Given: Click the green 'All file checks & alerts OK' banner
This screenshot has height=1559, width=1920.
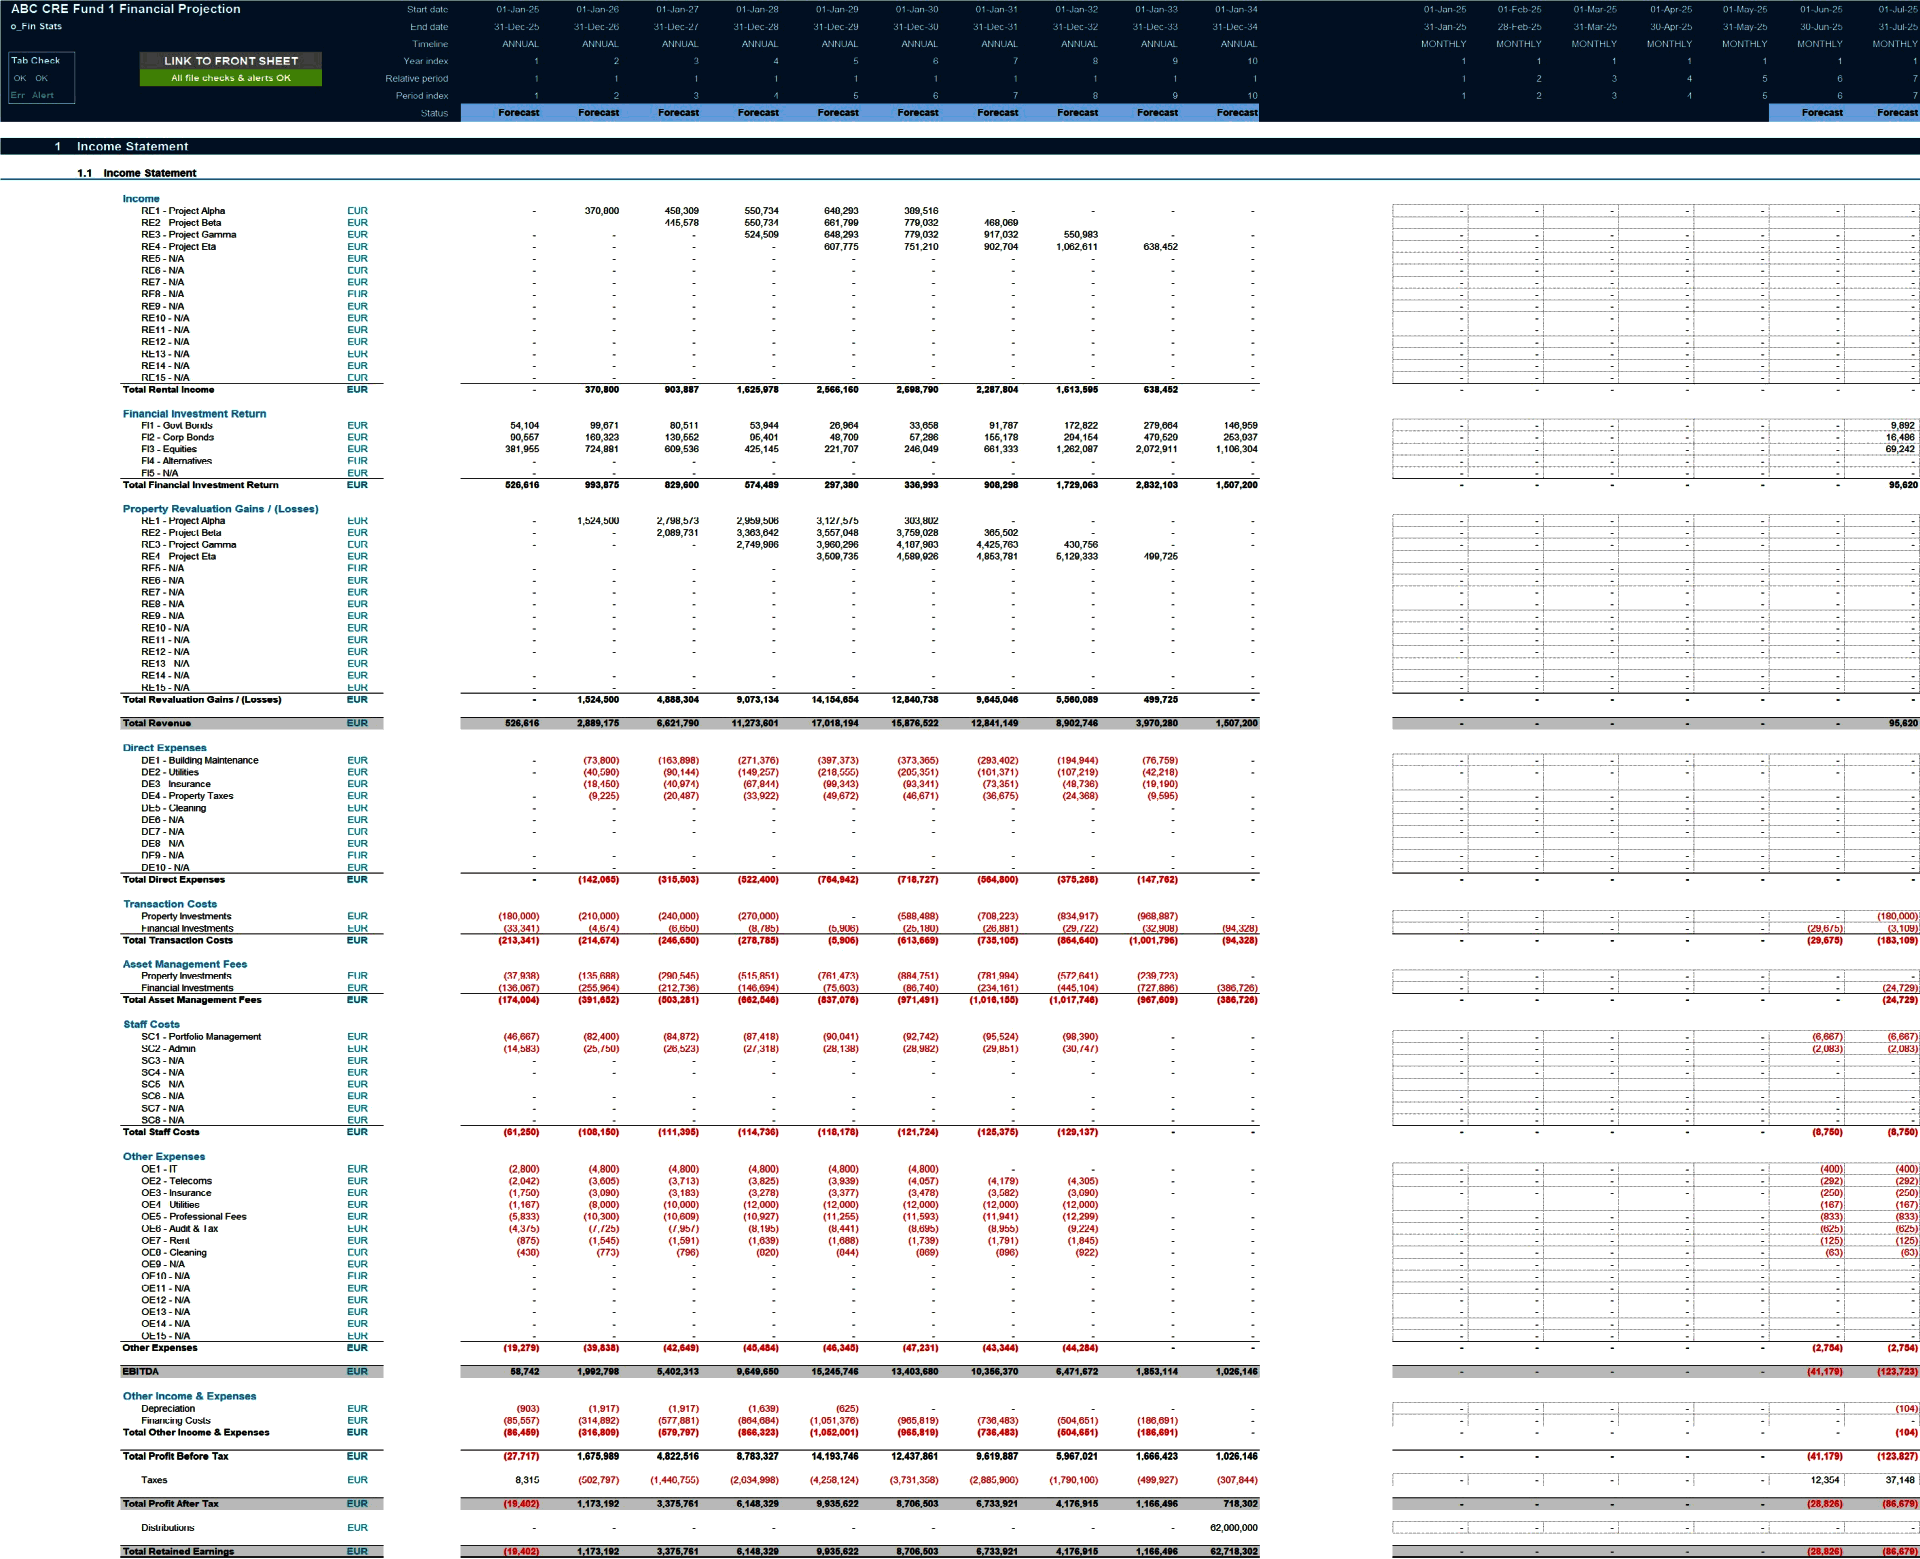Looking at the screenshot, I should tap(230, 76).
